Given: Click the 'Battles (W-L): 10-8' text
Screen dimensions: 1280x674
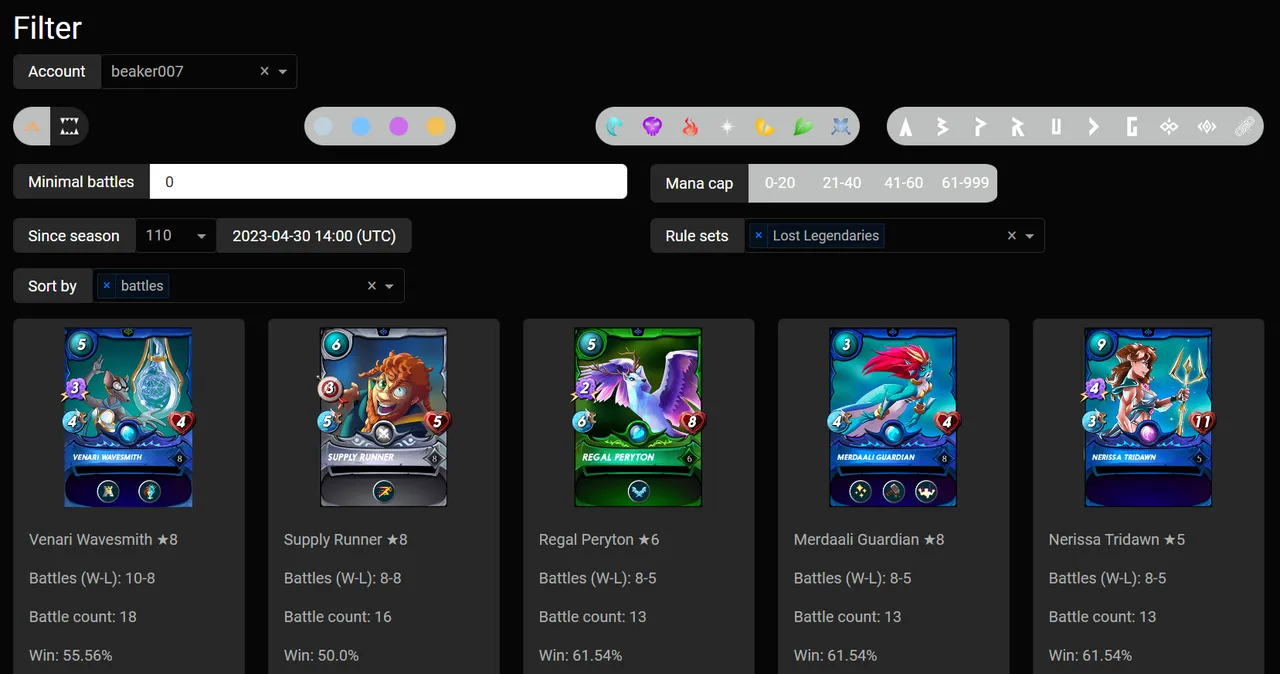Looking at the screenshot, I should click(92, 578).
